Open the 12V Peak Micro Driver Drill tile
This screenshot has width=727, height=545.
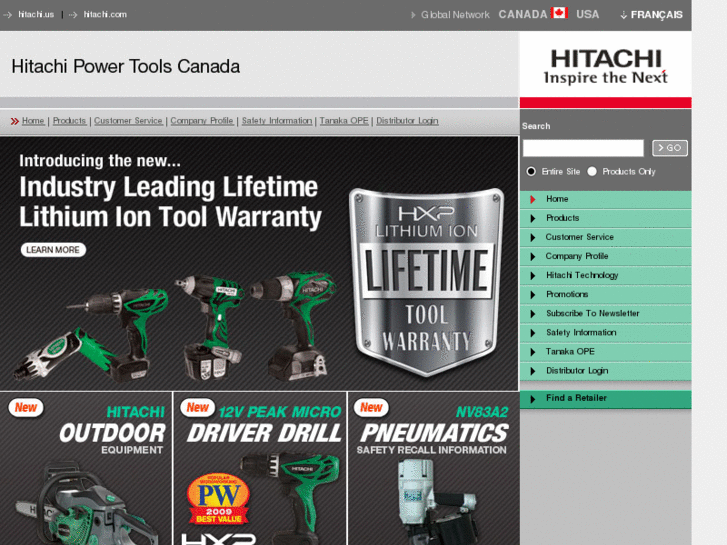coord(260,468)
